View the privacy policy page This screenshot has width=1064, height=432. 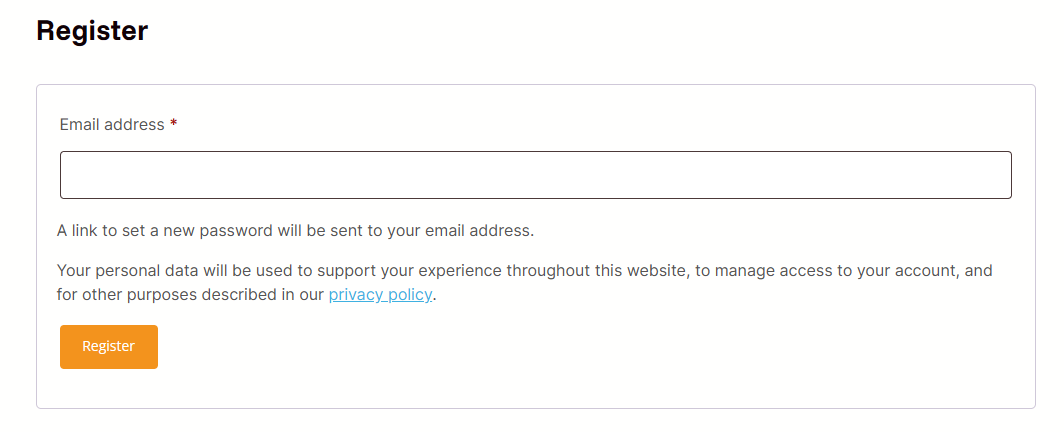pyautogui.click(x=380, y=295)
